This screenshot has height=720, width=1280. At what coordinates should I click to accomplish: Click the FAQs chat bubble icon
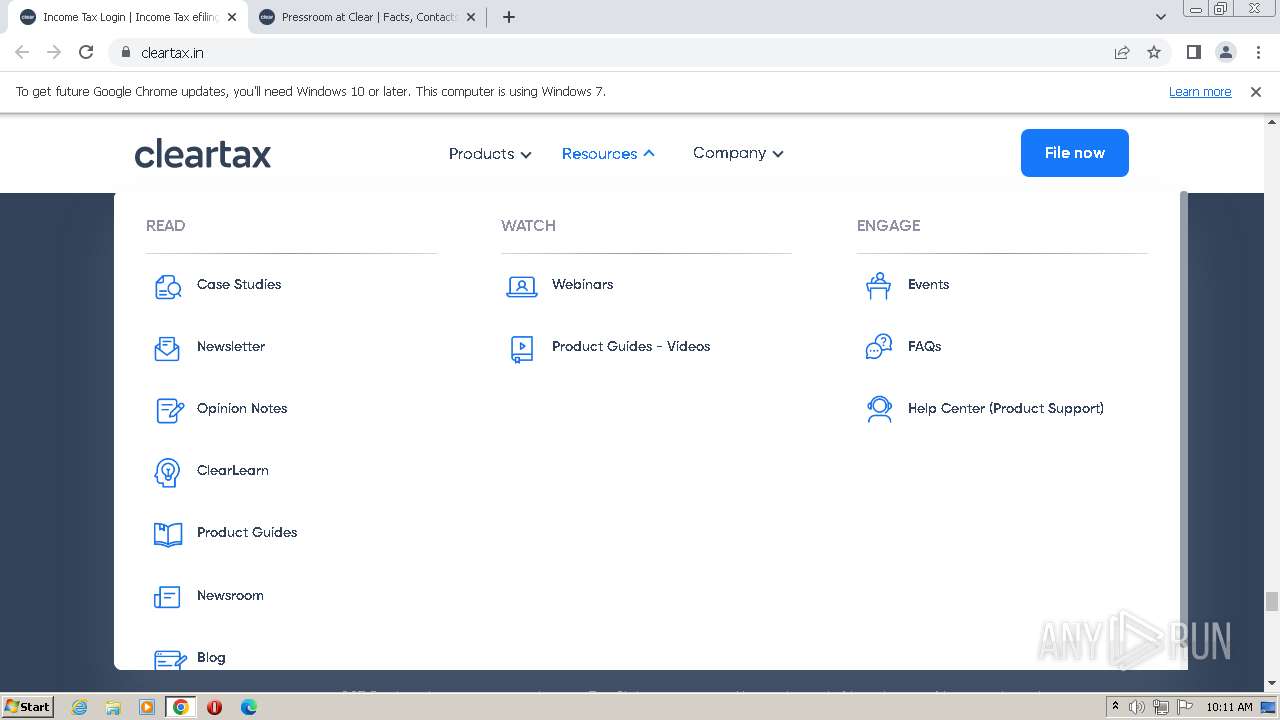point(878,347)
